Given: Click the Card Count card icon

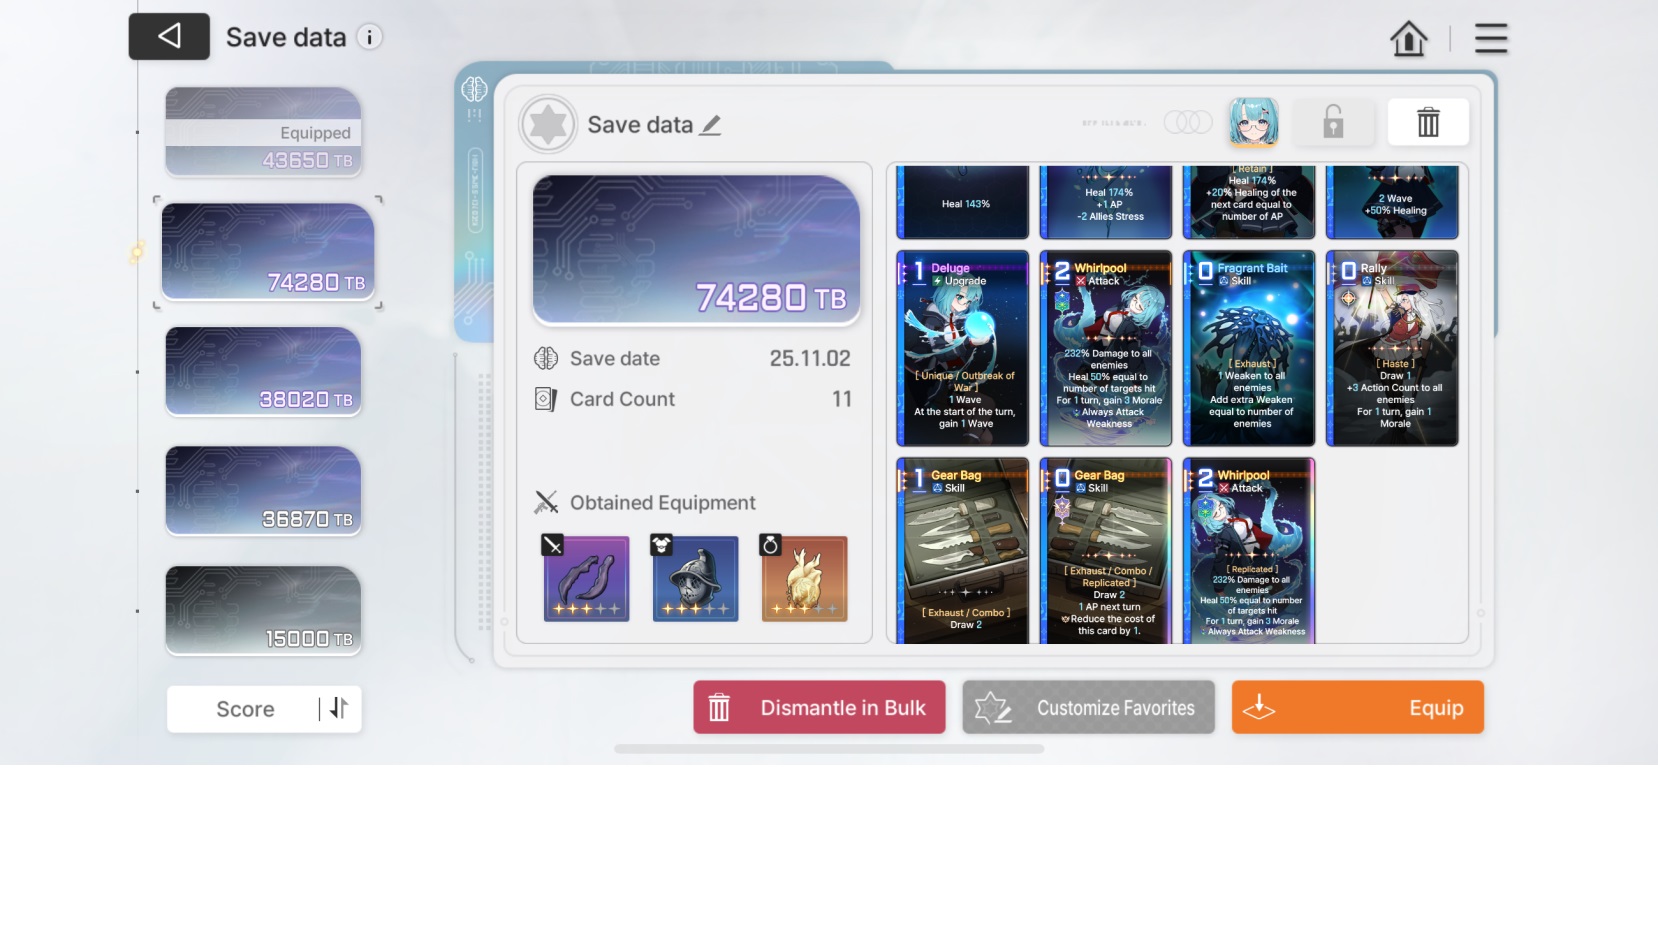Looking at the screenshot, I should (x=546, y=399).
